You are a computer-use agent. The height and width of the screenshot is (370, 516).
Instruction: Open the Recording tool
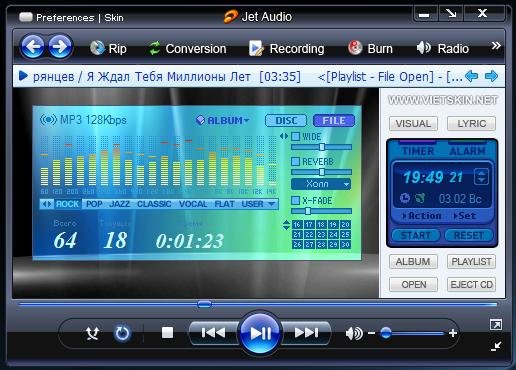pos(287,49)
